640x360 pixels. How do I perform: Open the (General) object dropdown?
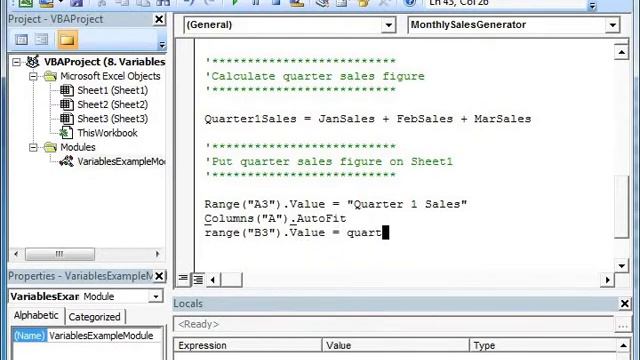389,25
